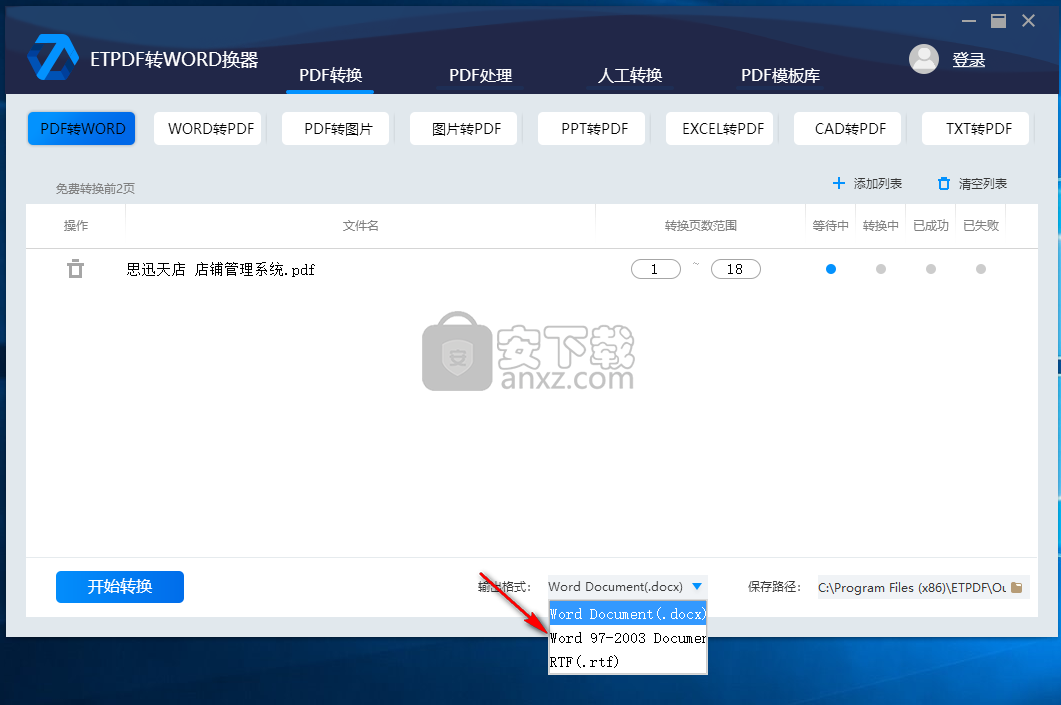Click the 等待中 status dot
Image resolution: width=1061 pixels, height=705 pixels.
coord(831,269)
